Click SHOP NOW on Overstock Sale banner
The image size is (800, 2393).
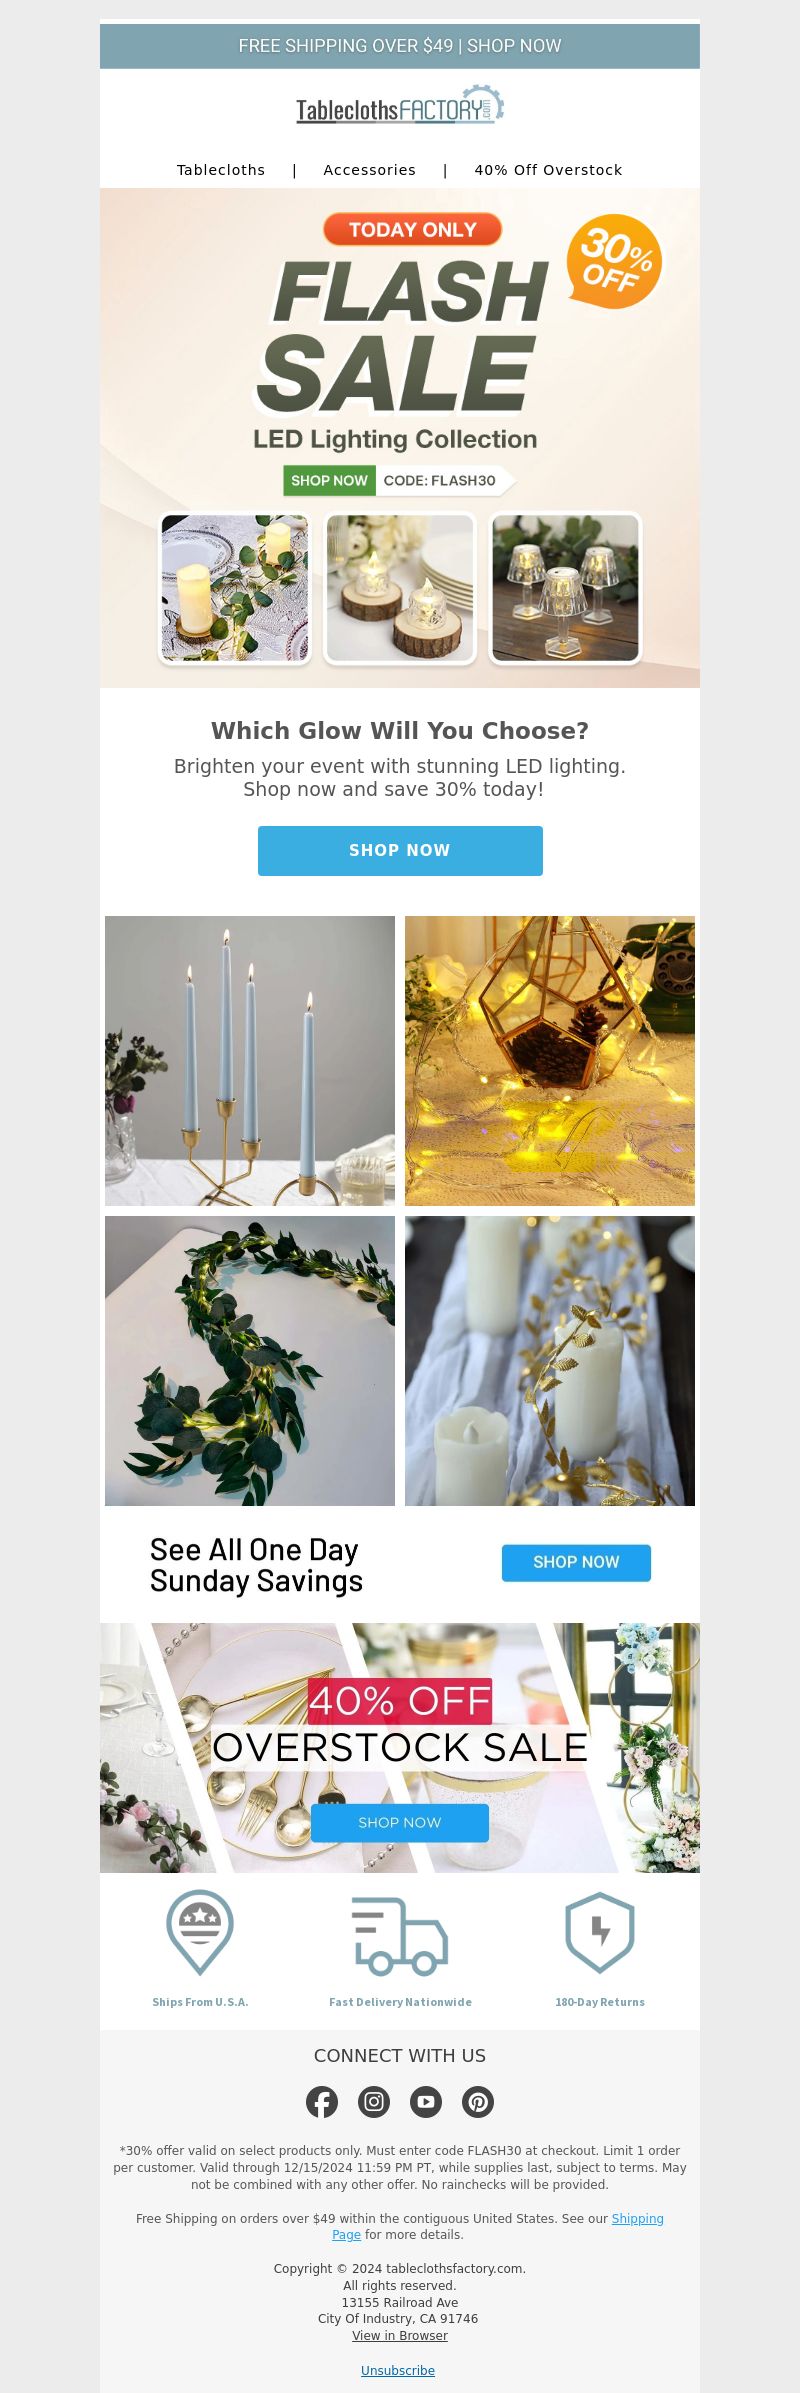(400, 1823)
